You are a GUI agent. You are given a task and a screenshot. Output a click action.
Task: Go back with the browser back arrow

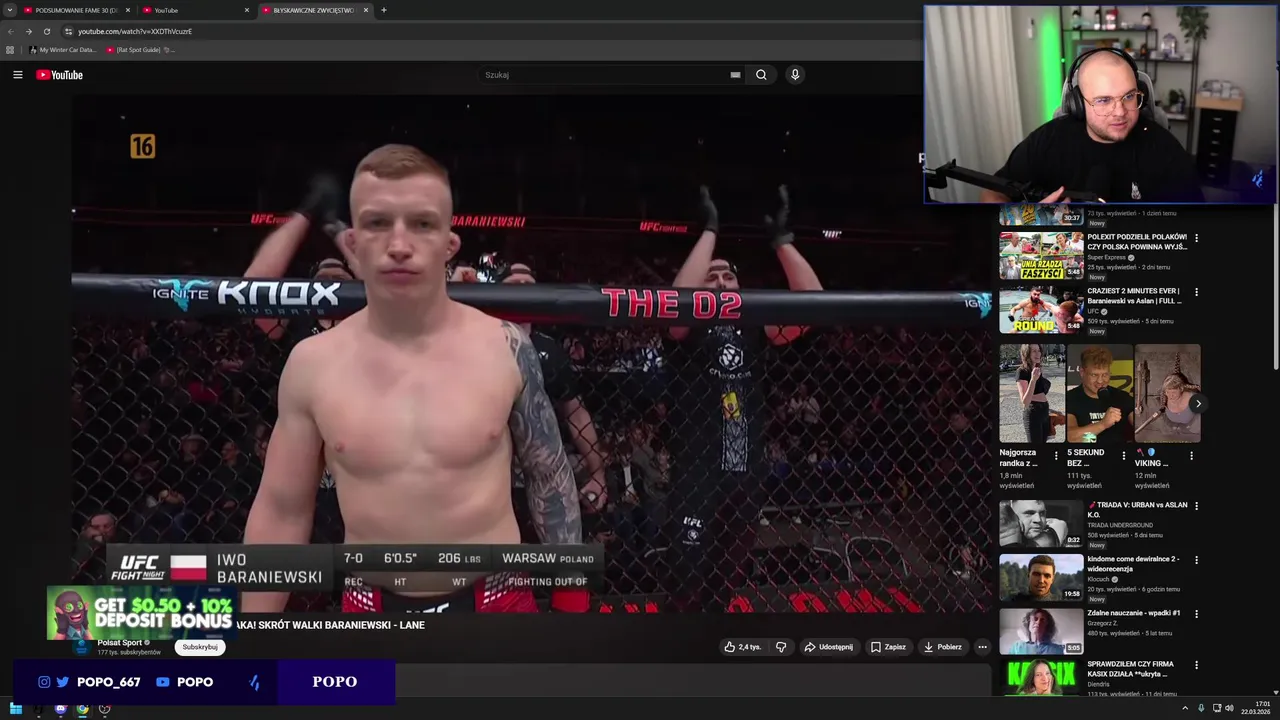tap(11, 31)
